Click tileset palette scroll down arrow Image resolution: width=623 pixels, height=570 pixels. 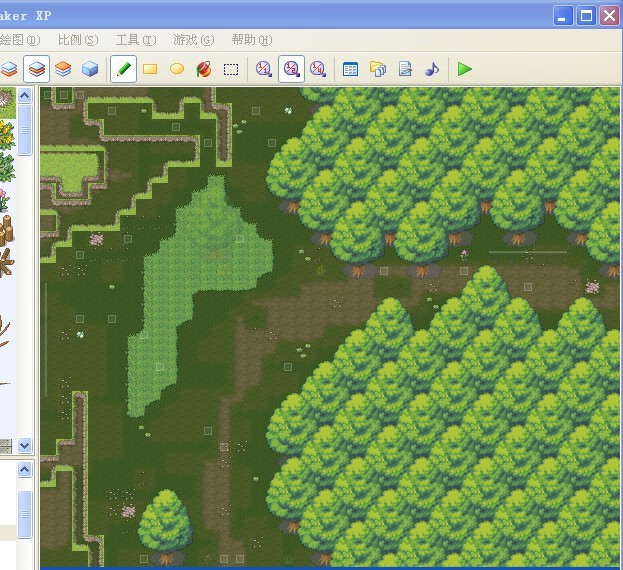(x=25, y=445)
